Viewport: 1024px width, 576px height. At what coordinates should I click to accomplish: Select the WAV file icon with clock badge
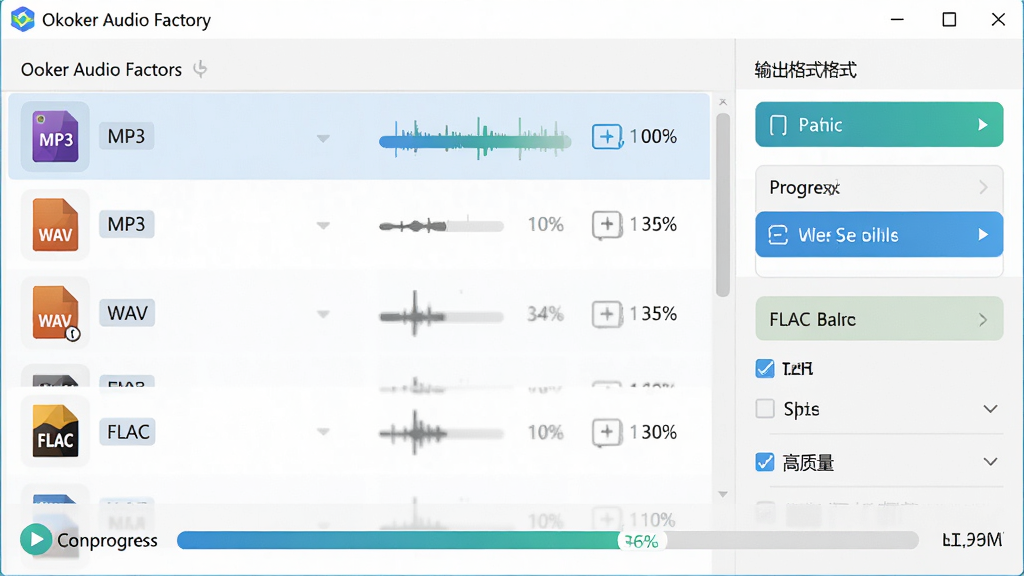[56, 313]
